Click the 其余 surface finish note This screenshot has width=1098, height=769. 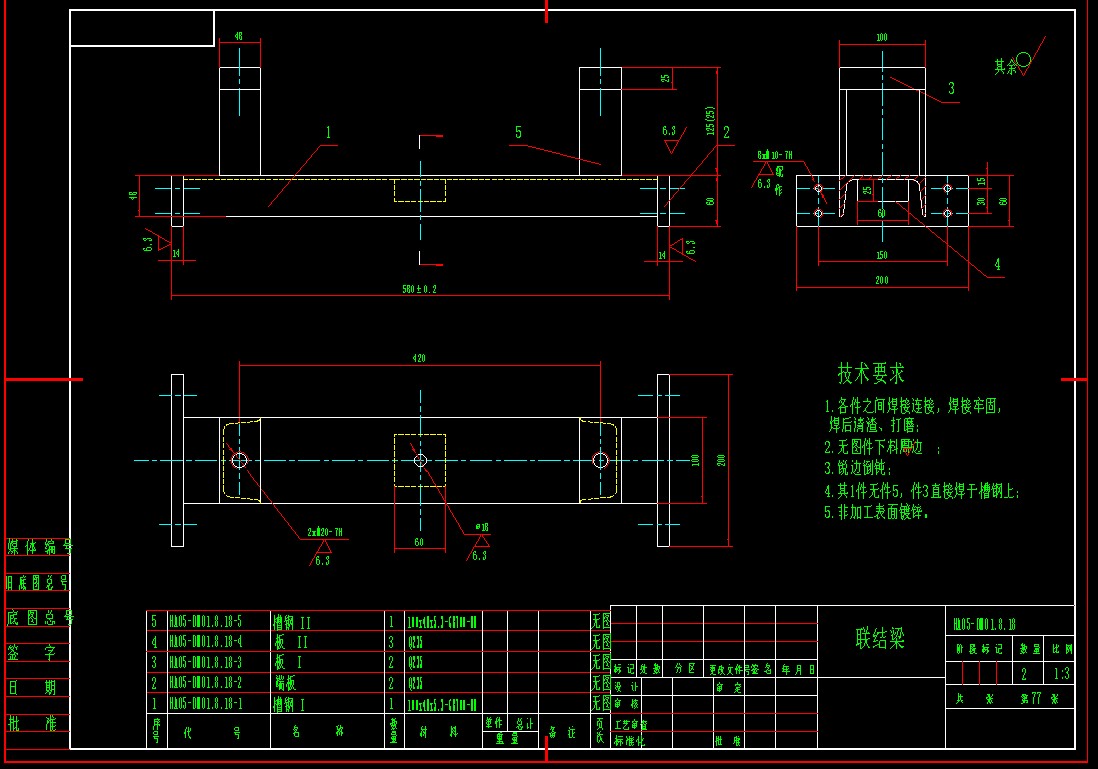tap(1006, 67)
